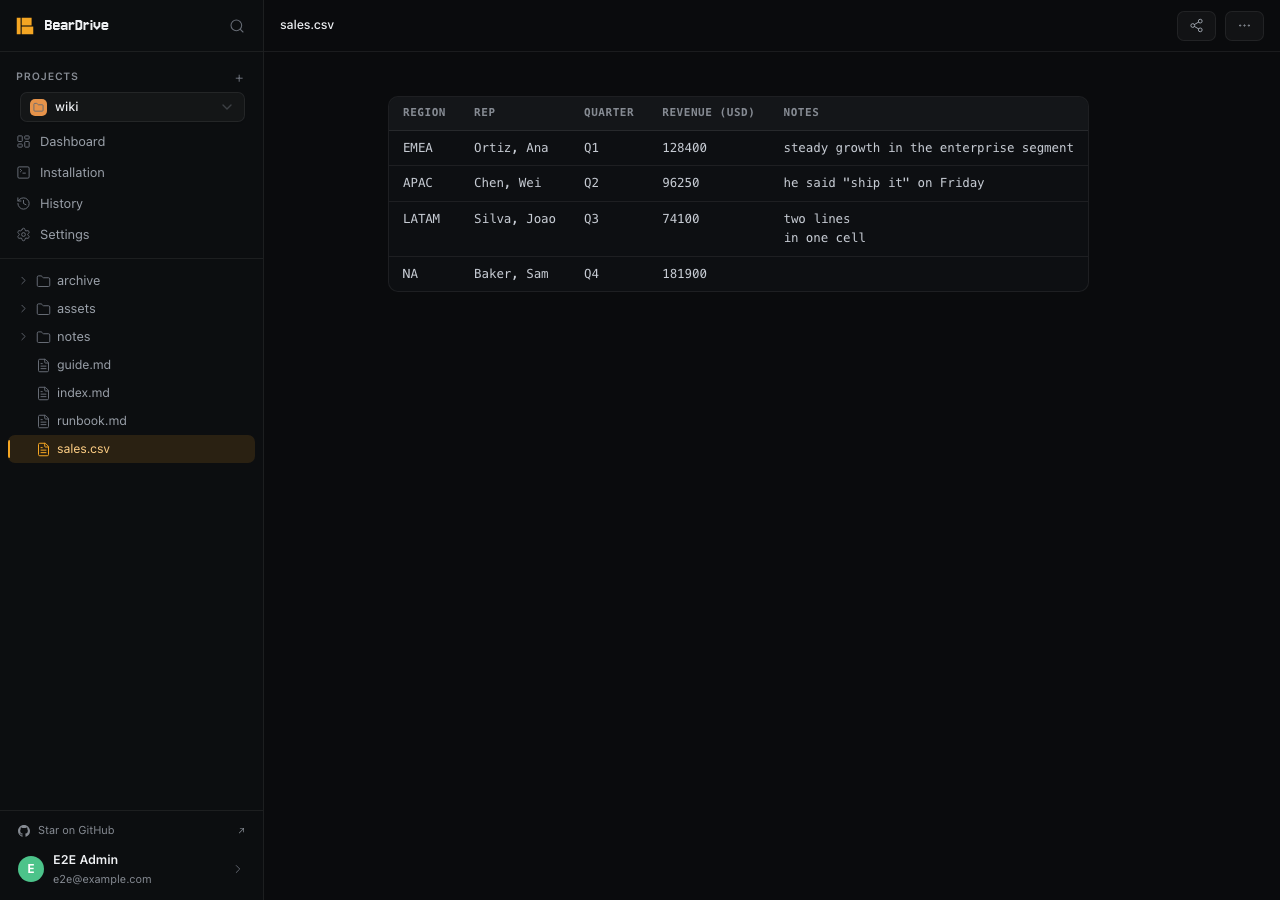Open Settings in sidebar
Viewport: 1280px width, 900px height.
pyautogui.click(x=132, y=235)
